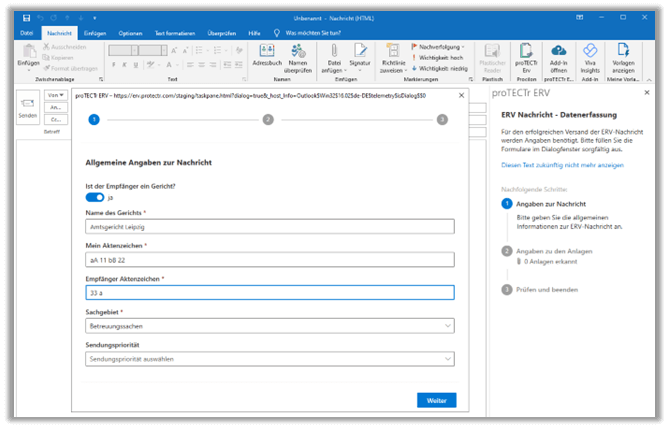
Task: Open Viva Insights from the ribbon
Action: (x=589, y=54)
